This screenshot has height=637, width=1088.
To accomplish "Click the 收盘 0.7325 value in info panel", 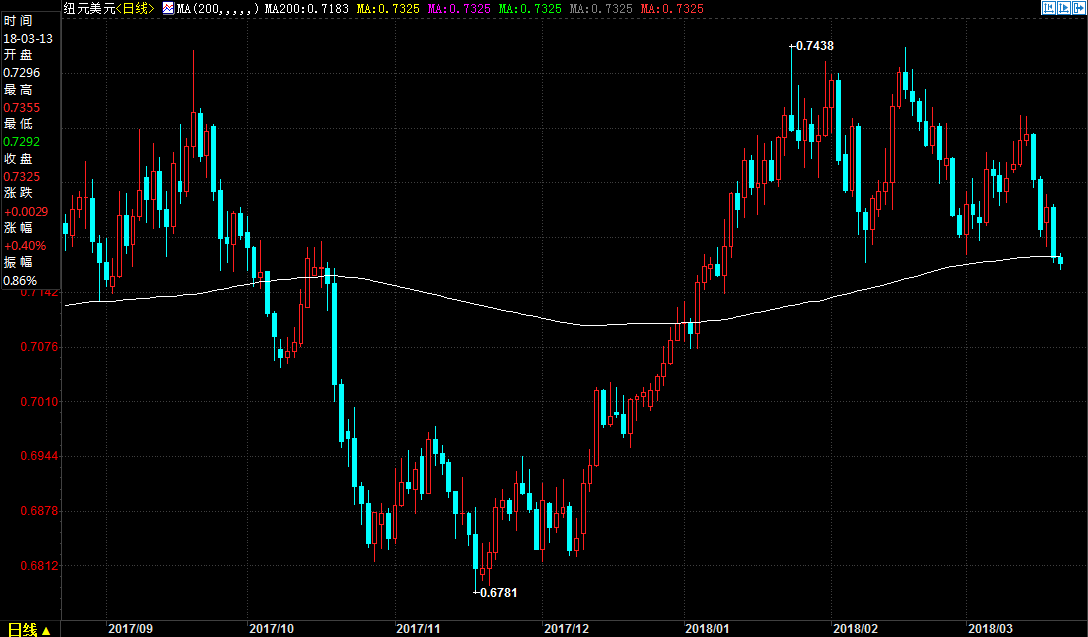I will [22, 176].
